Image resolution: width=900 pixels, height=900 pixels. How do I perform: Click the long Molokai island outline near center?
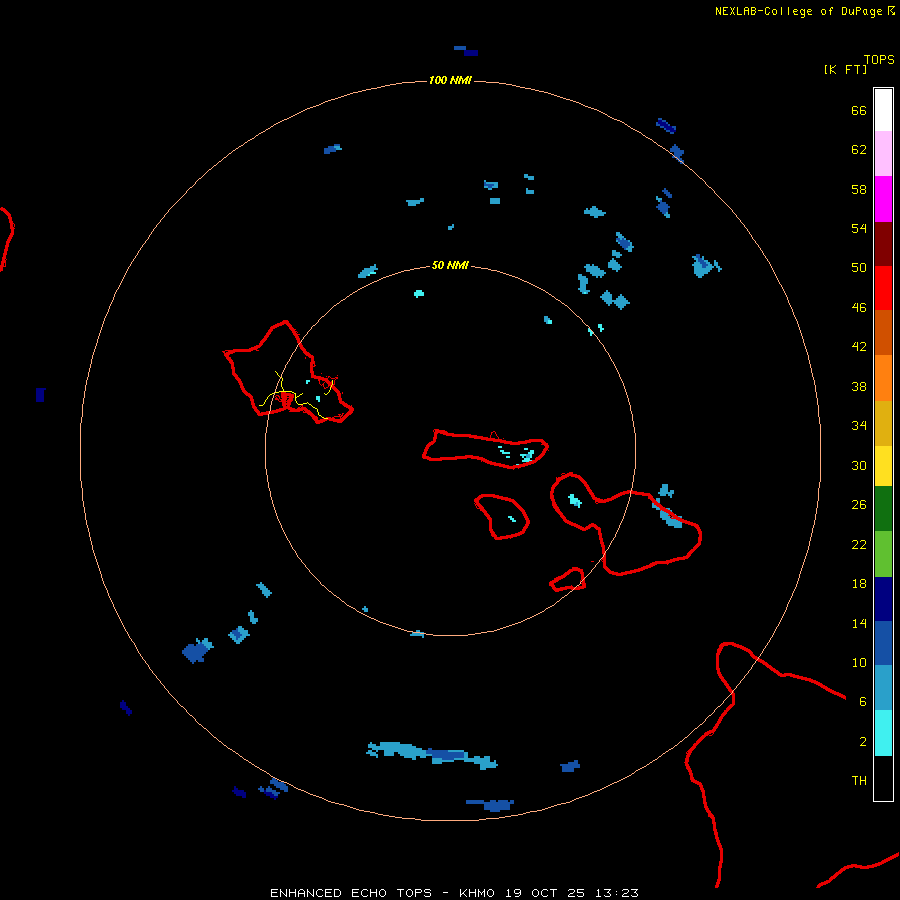486,449
